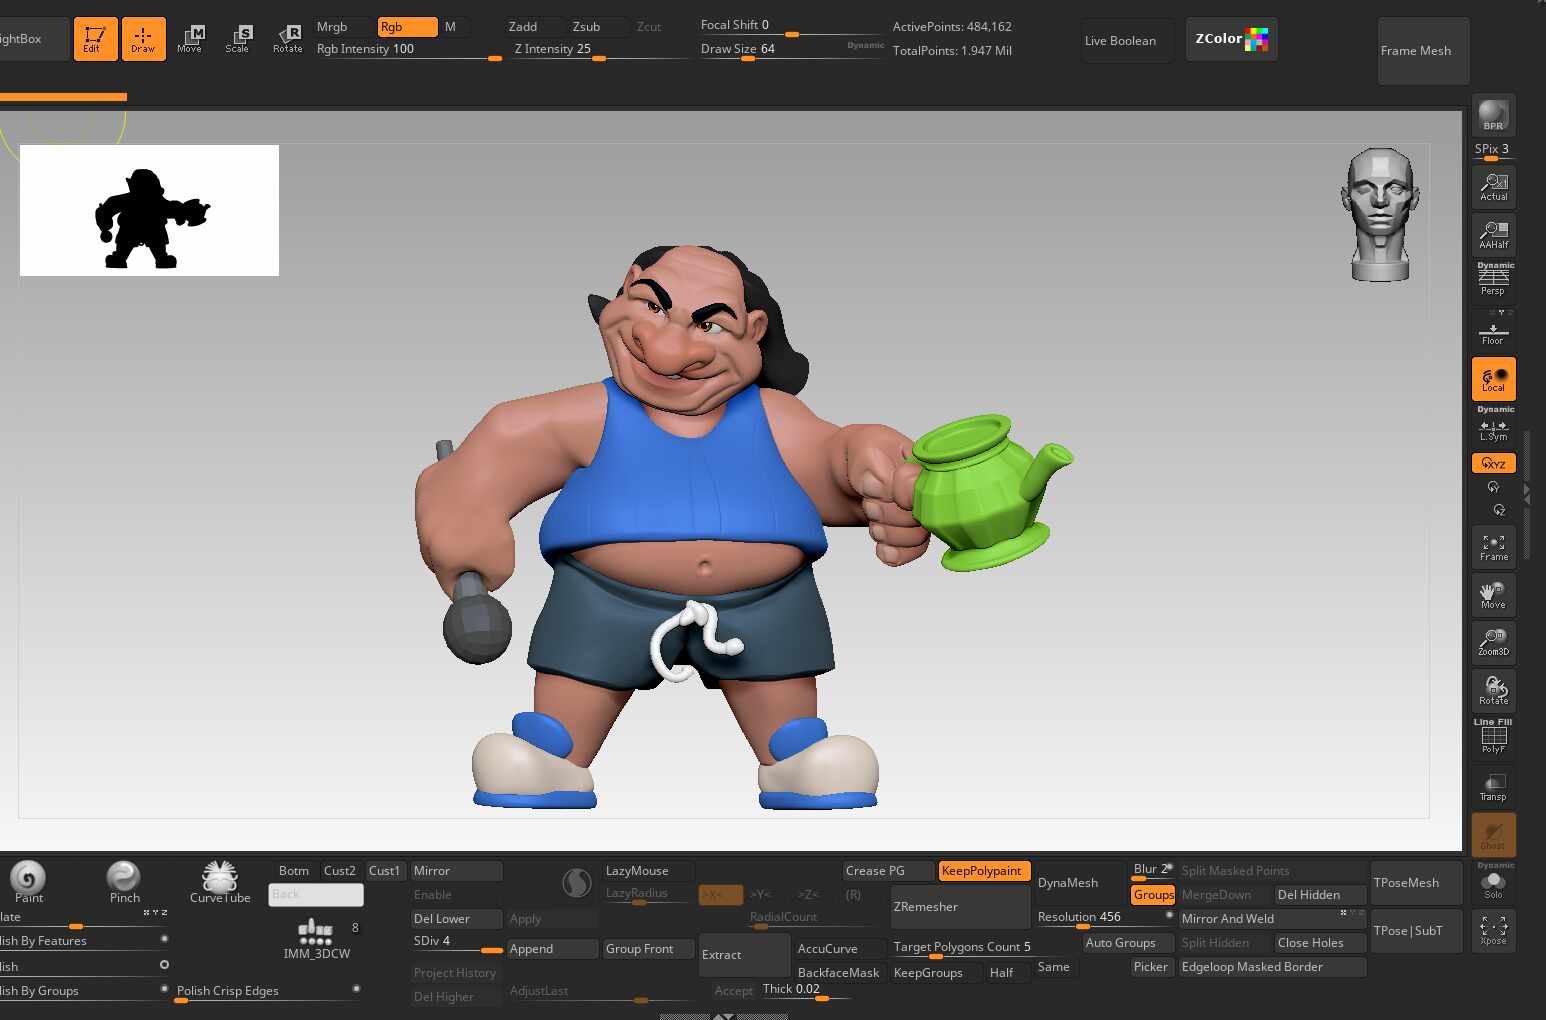Image resolution: width=1546 pixels, height=1020 pixels.
Task: Switch view to AAHalf size
Action: 1493,235
